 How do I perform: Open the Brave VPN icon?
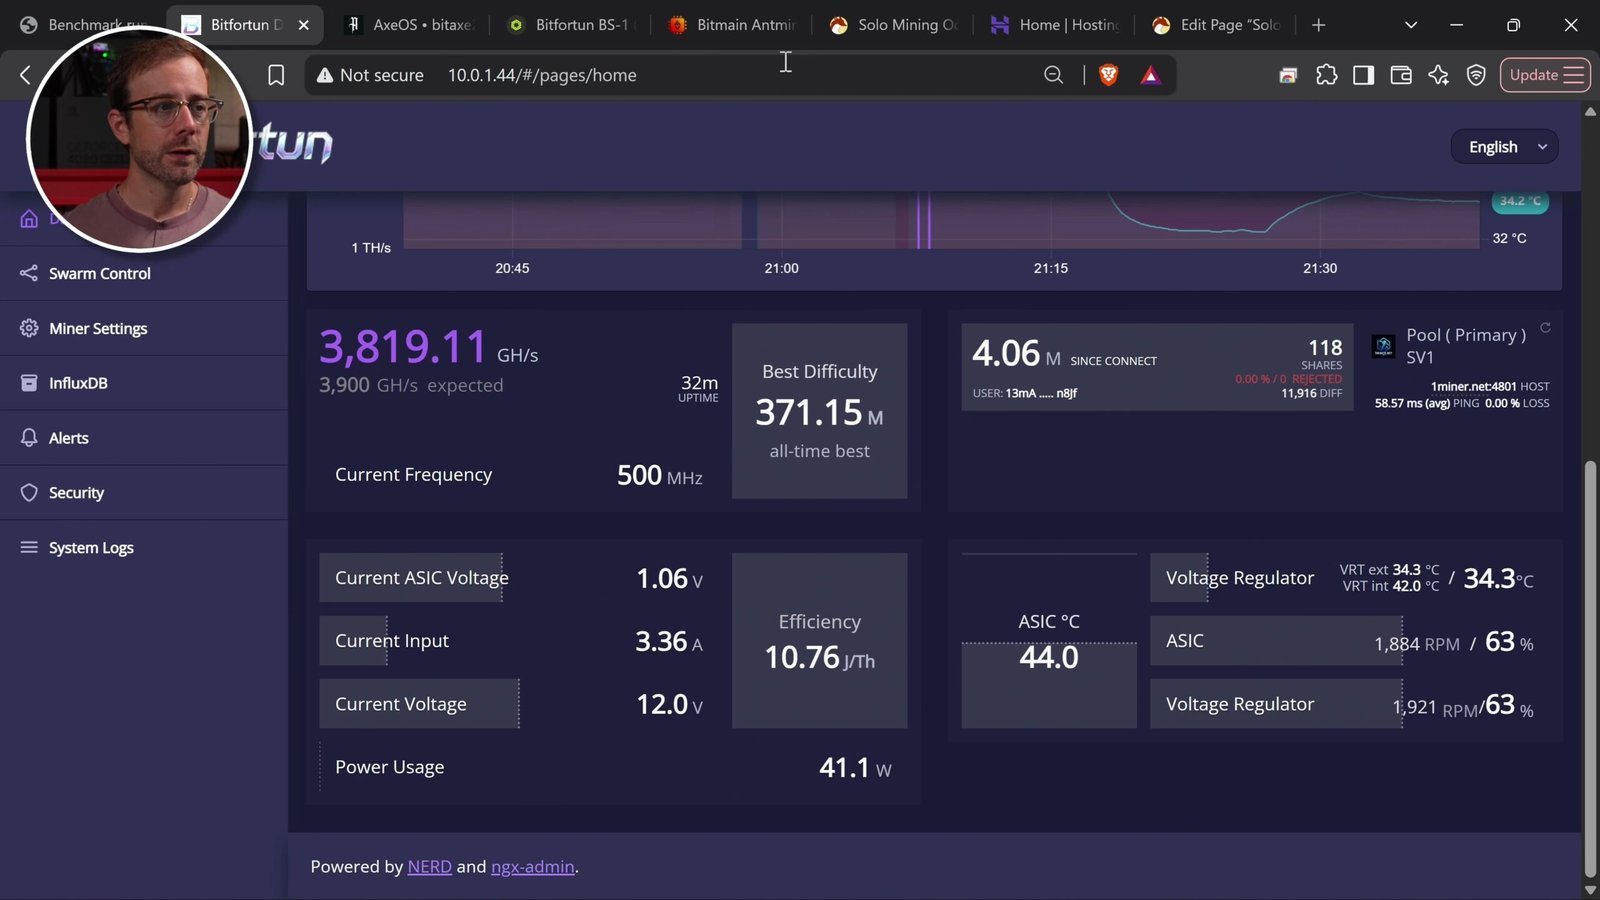click(1476, 75)
